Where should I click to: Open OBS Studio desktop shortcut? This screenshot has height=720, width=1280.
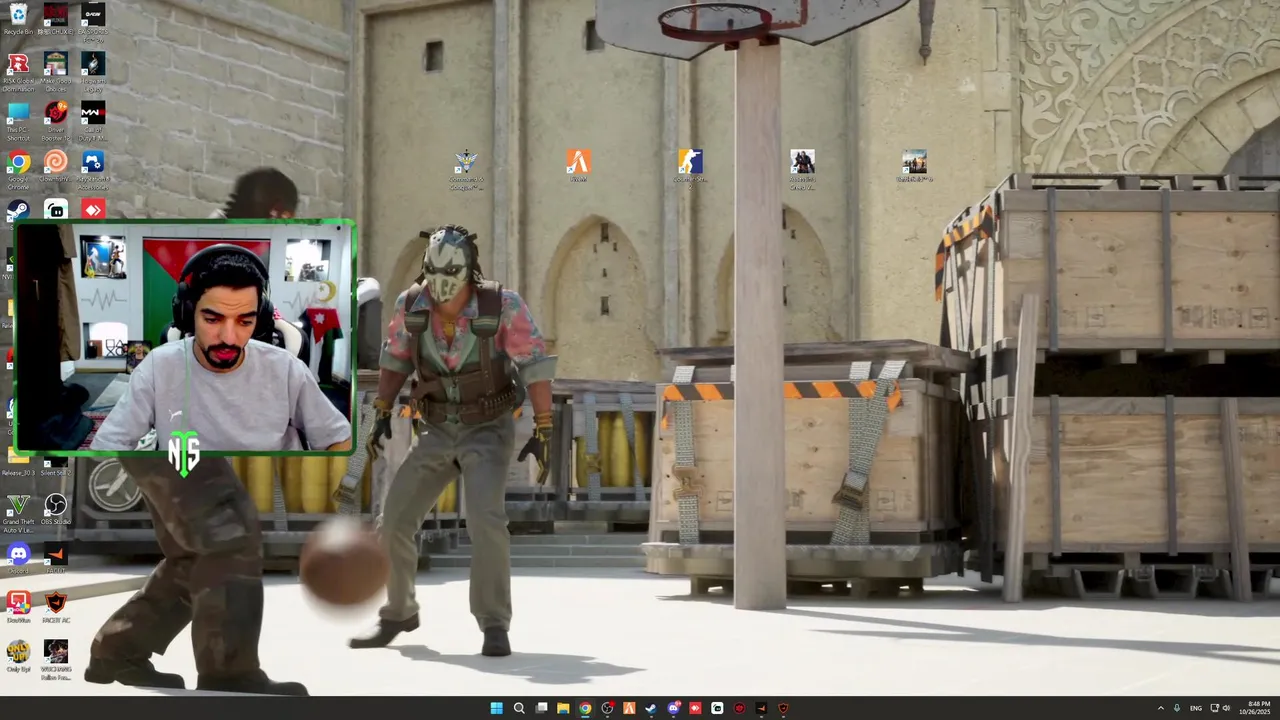pos(56,508)
